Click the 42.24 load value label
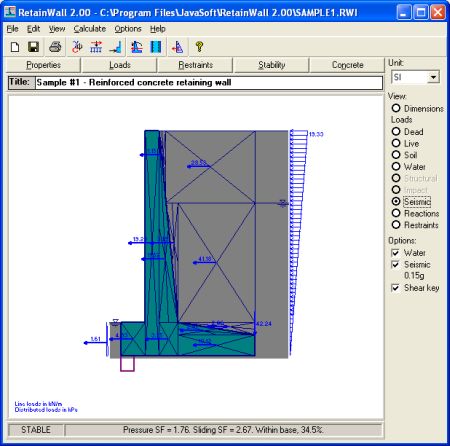450x446 pixels. coord(264,324)
